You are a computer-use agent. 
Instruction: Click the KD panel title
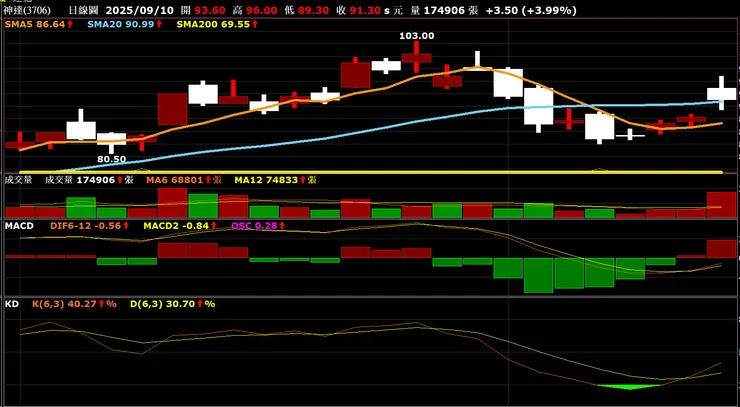(12, 304)
